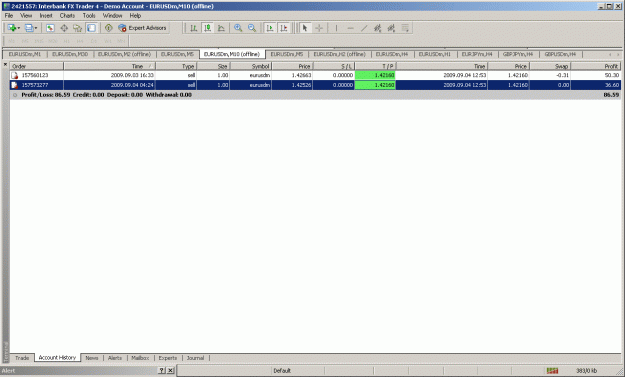Open the View menu
Viewport: 625px width, 377px height.
click(x=26, y=16)
